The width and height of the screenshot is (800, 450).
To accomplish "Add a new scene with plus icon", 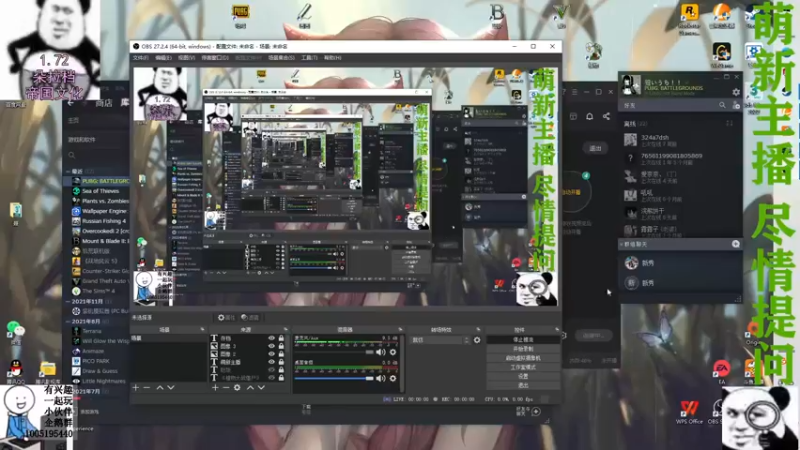I will point(136,388).
